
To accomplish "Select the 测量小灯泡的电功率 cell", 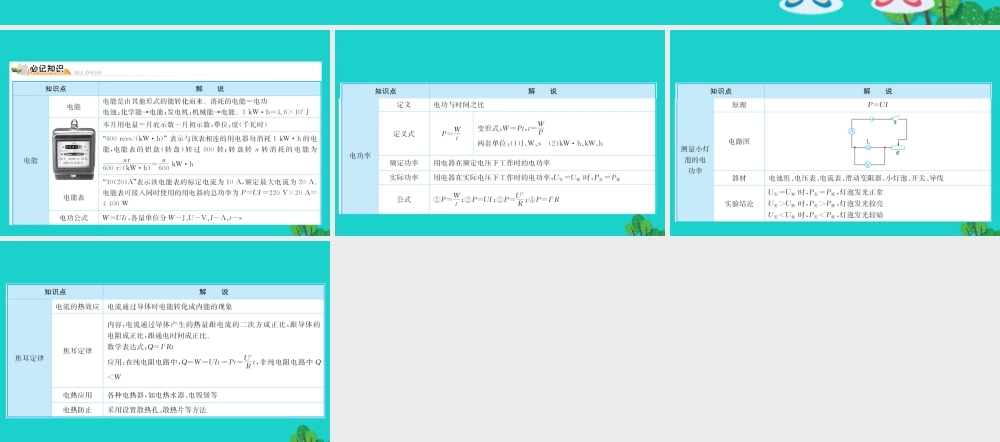I will (695, 159).
